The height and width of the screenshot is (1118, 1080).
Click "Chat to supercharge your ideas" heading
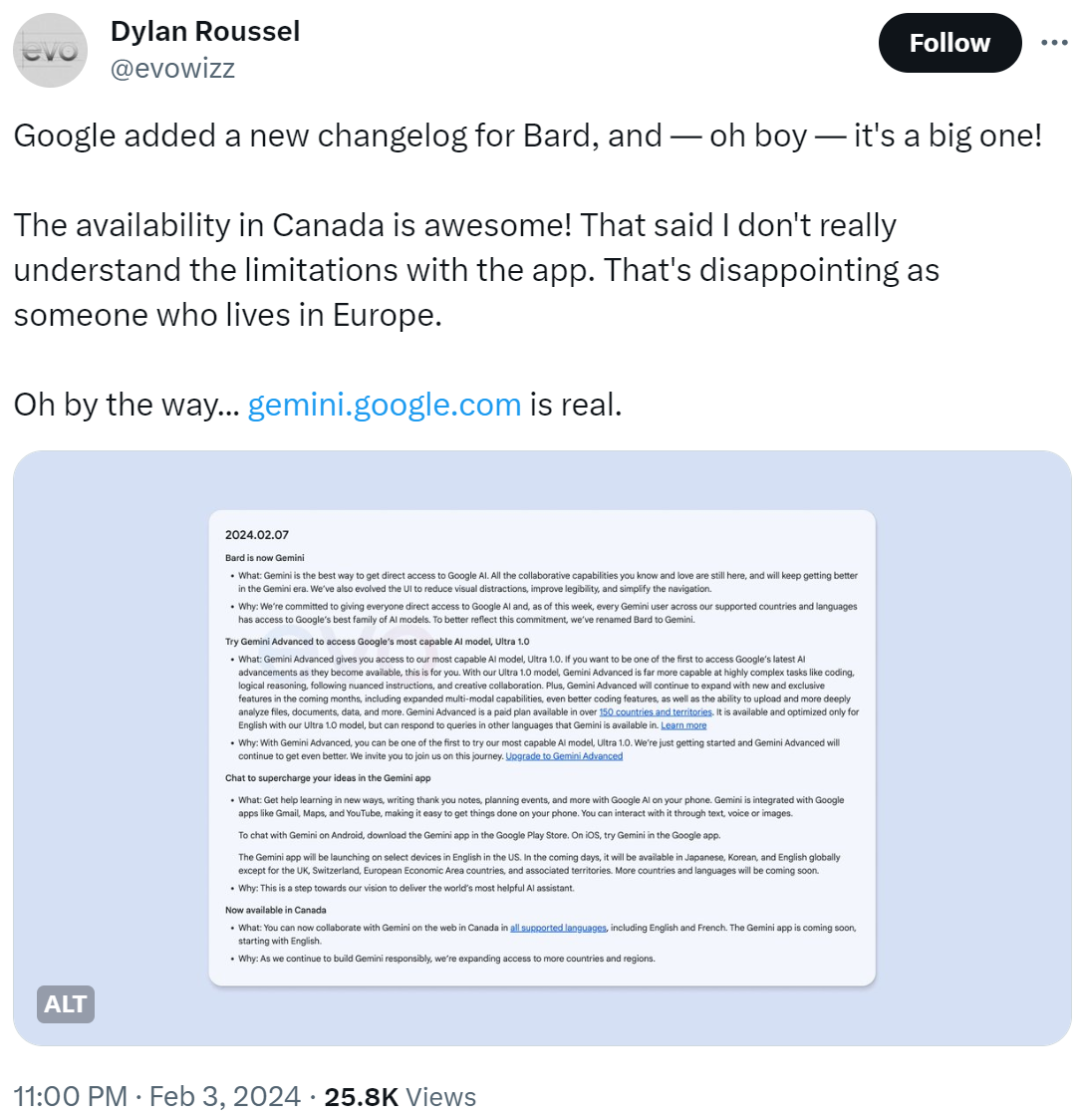point(322,777)
